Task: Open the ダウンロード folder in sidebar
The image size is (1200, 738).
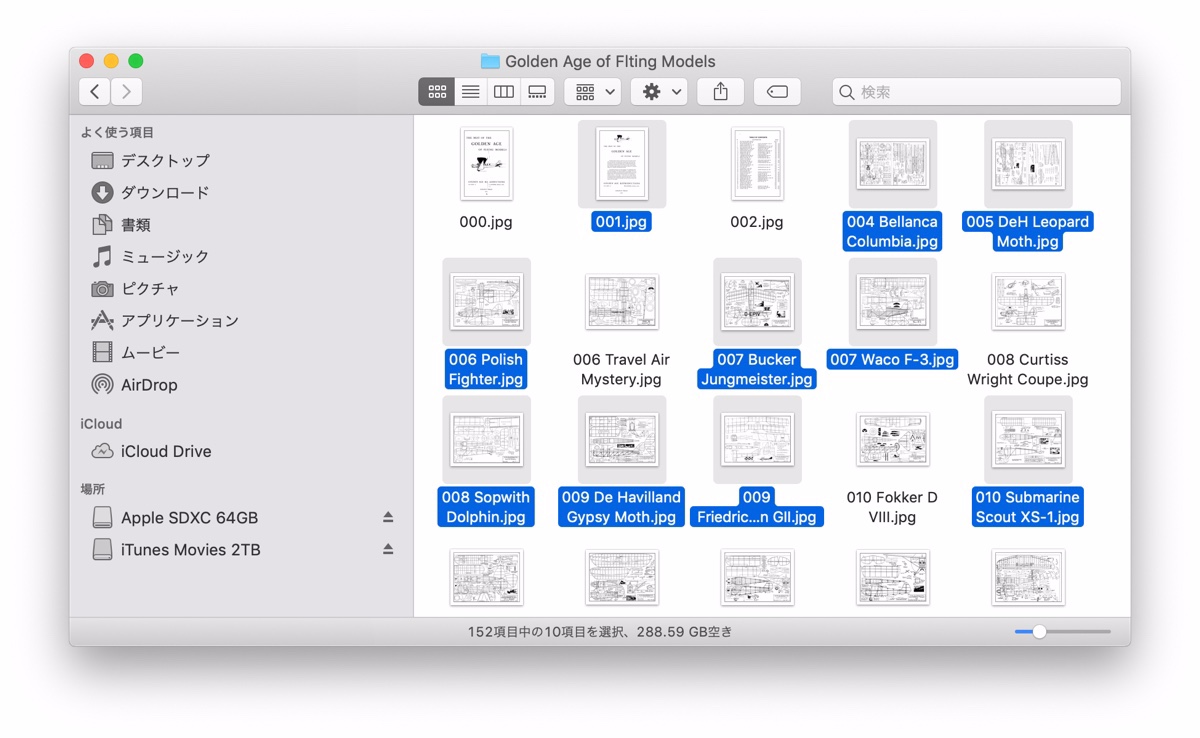Action: pos(165,193)
